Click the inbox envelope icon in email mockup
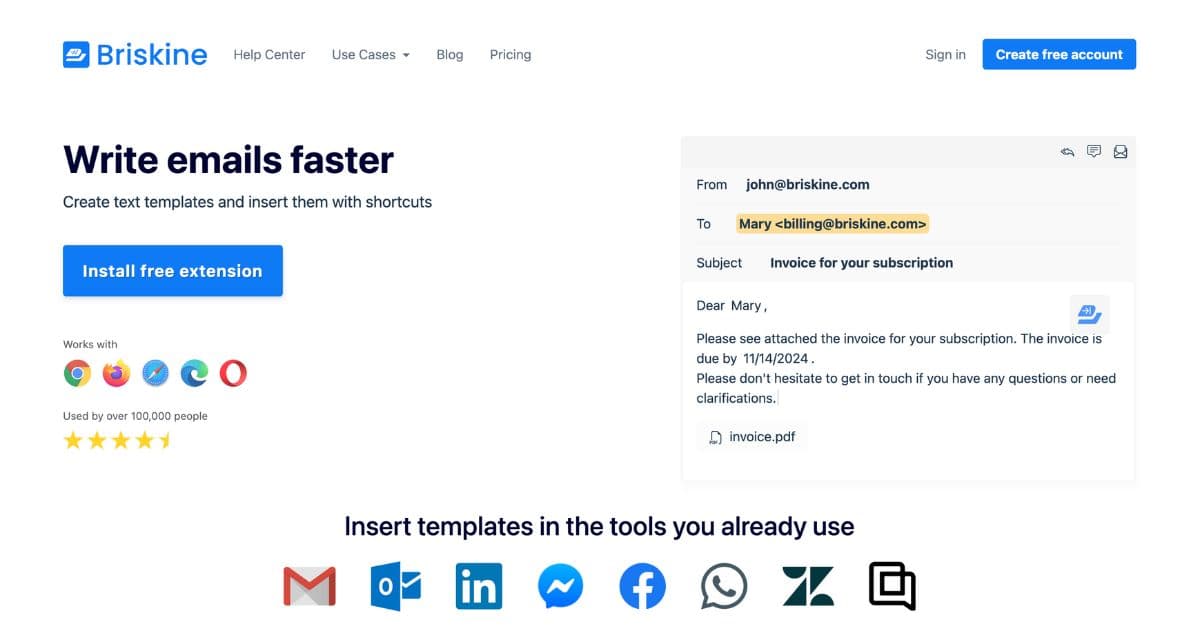This screenshot has height=630, width=1200. coord(1120,152)
